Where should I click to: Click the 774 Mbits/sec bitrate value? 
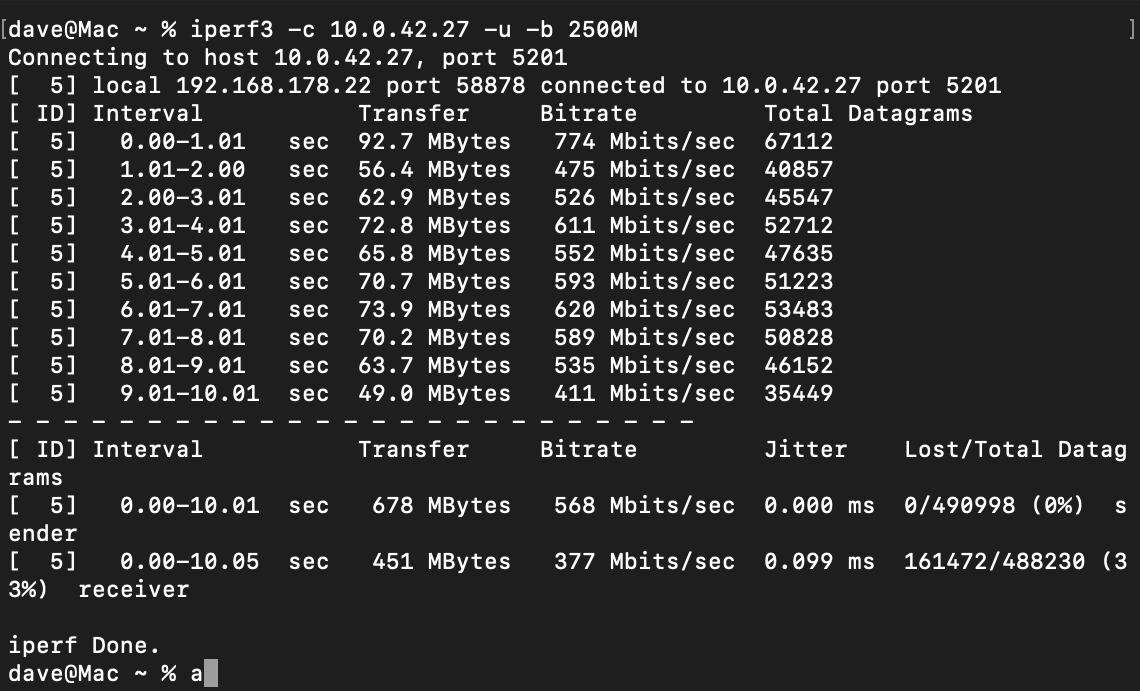coord(644,142)
